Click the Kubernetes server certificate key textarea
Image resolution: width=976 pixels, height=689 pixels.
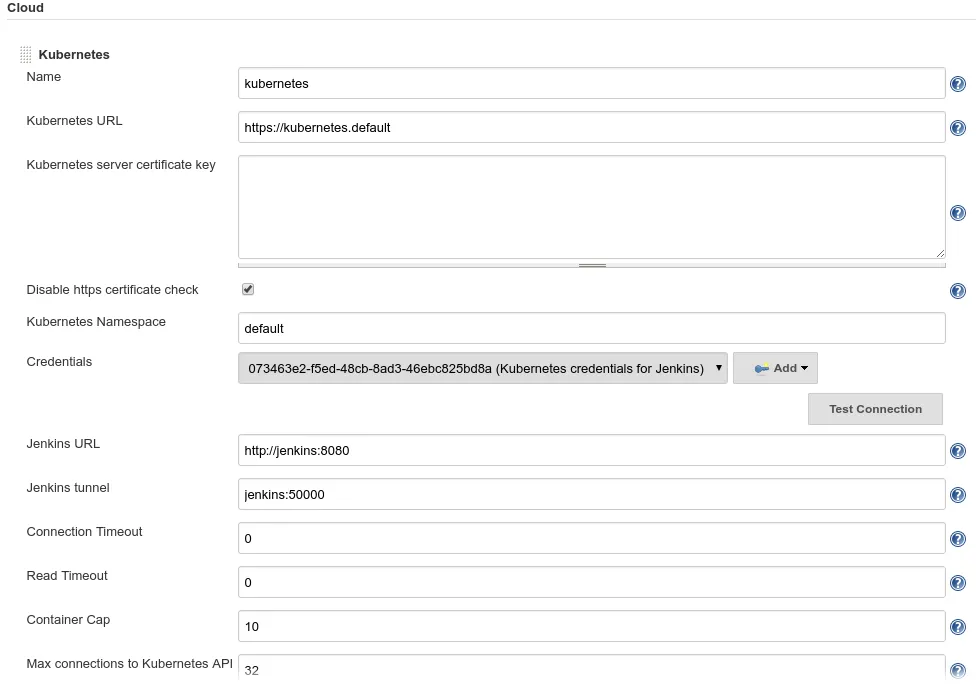point(591,207)
